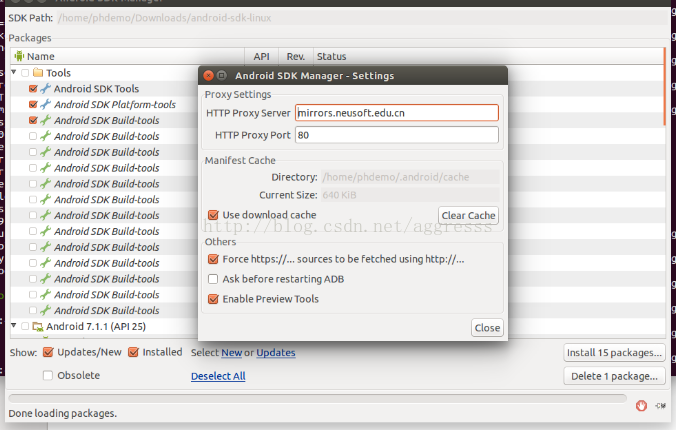Collapse the Android 7.1.1 (API 25) group

(x=14, y=326)
